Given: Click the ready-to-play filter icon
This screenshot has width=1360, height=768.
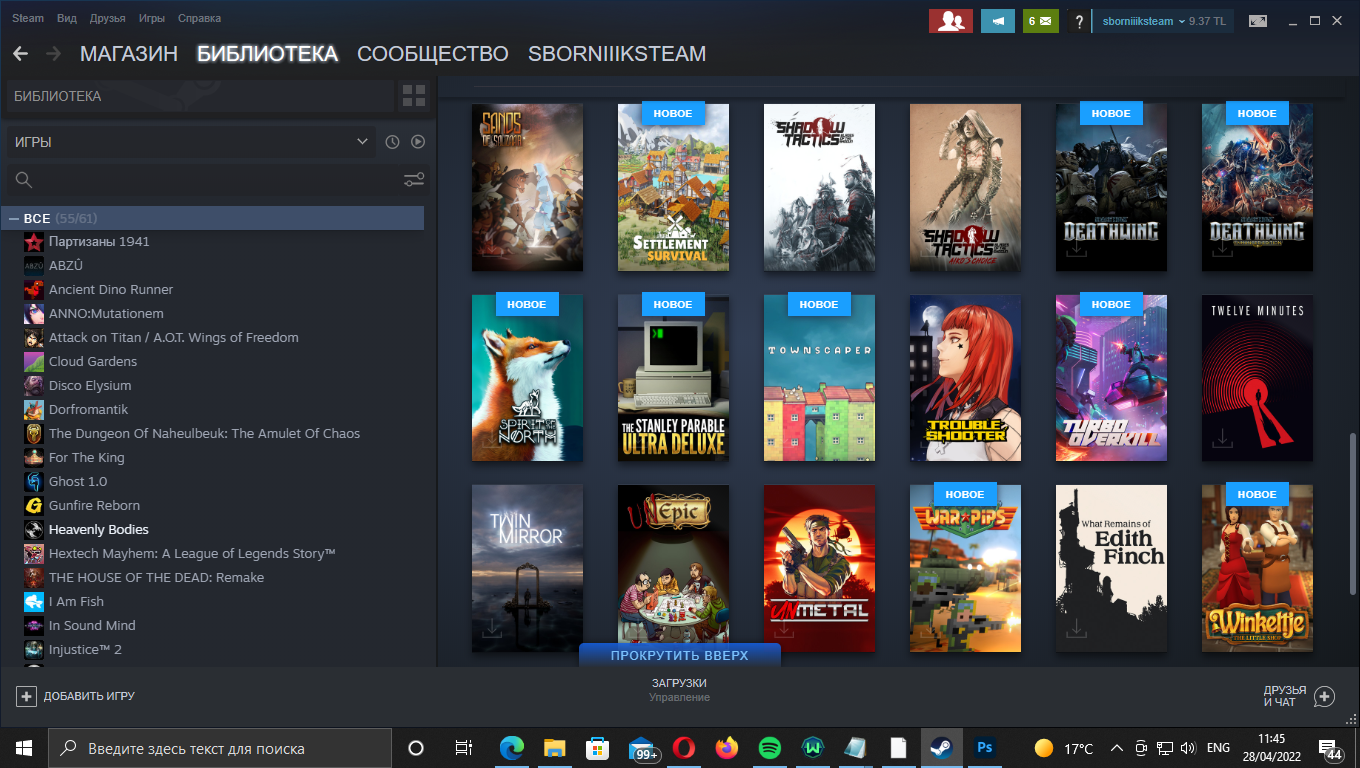Looking at the screenshot, I should tap(418, 142).
